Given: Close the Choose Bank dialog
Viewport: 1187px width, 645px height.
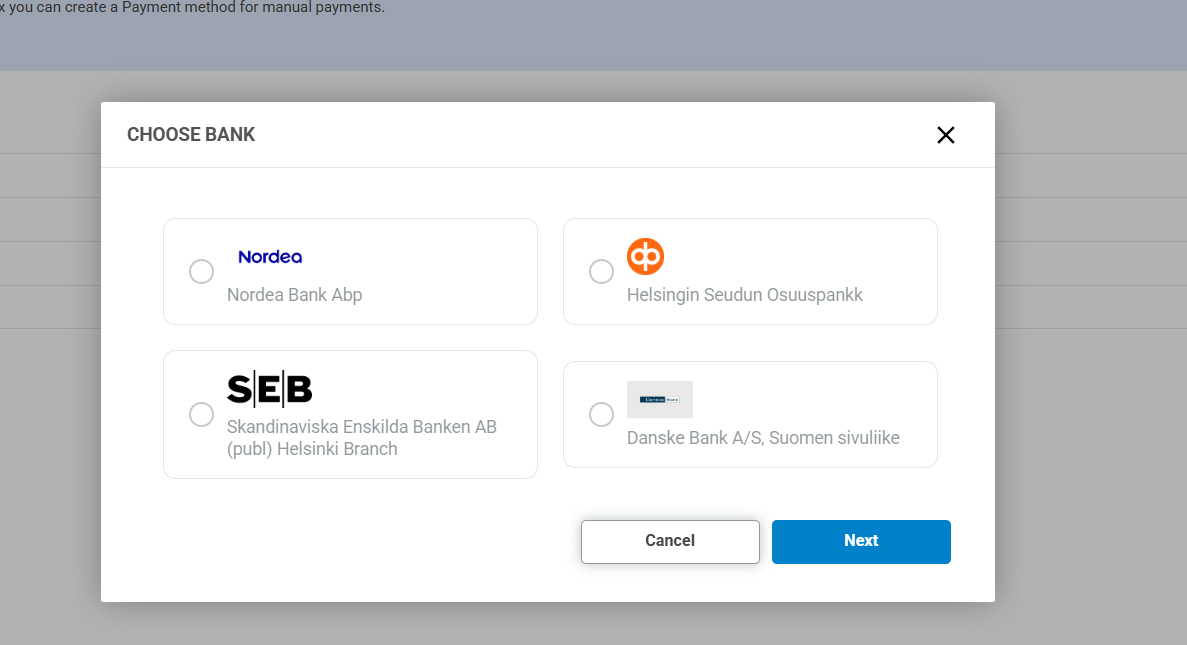Looking at the screenshot, I should 945,135.
